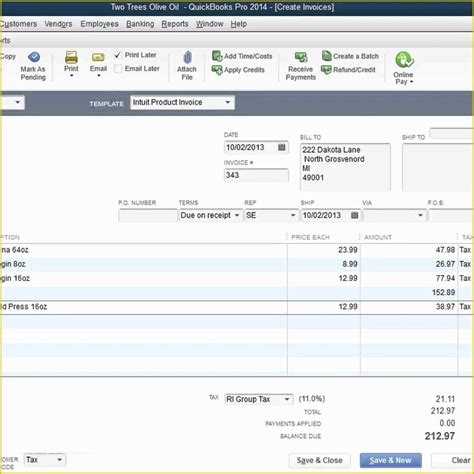
Task: Open Receive Payments icon
Action: point(301,57)
